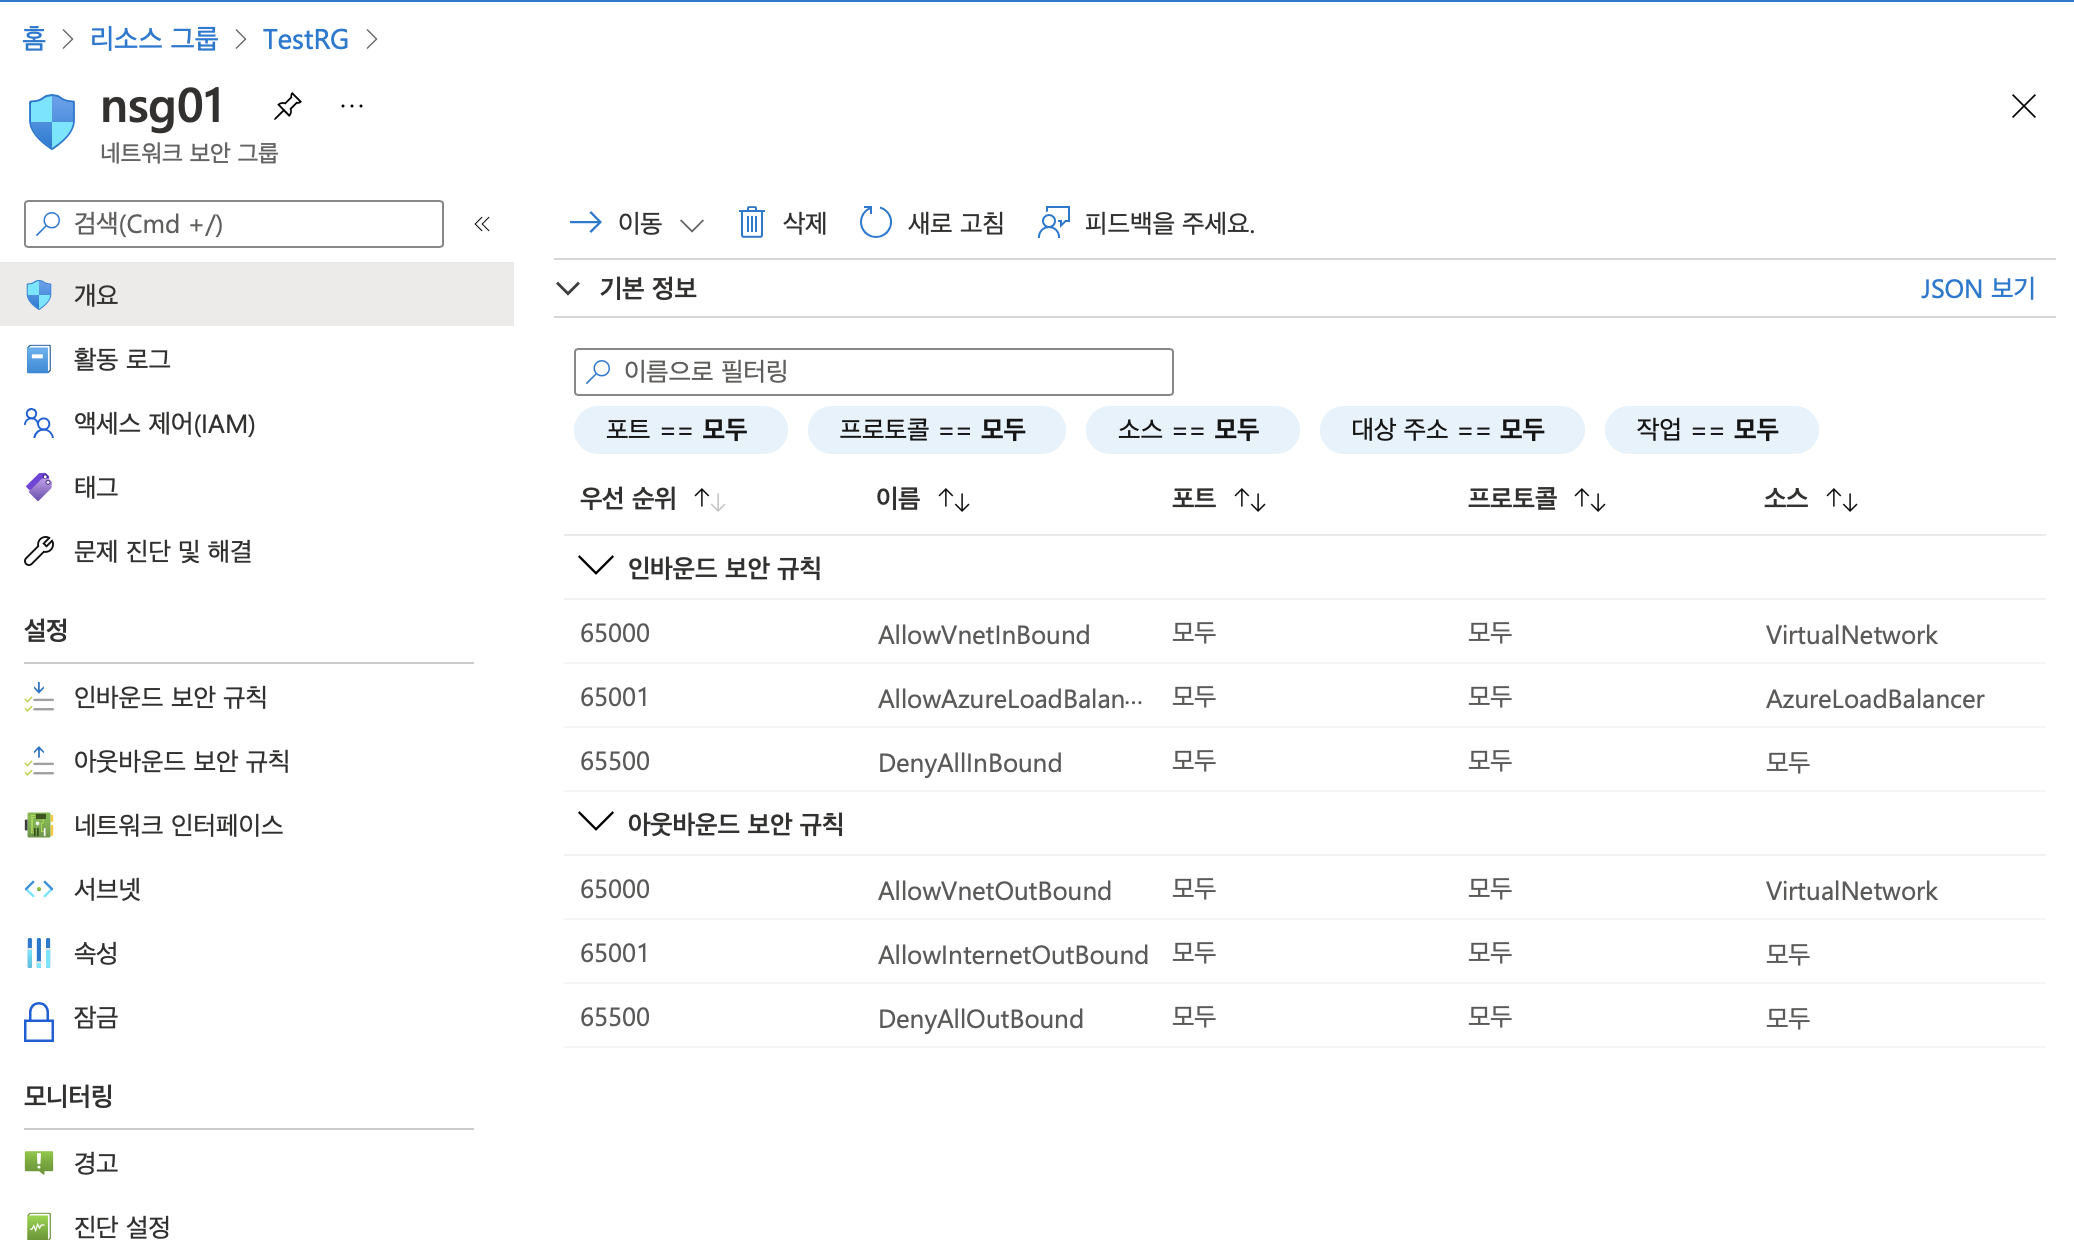Collapse the 기본 정보 section
Screen dimensions: 2074x1240
coord(568,289)
